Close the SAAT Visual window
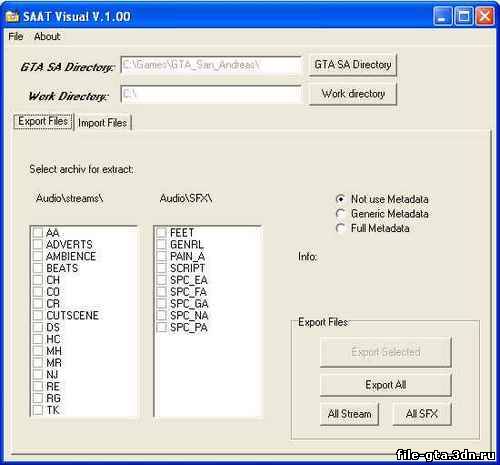This screenshot has height=465, width=500. [x=484, y=16]
